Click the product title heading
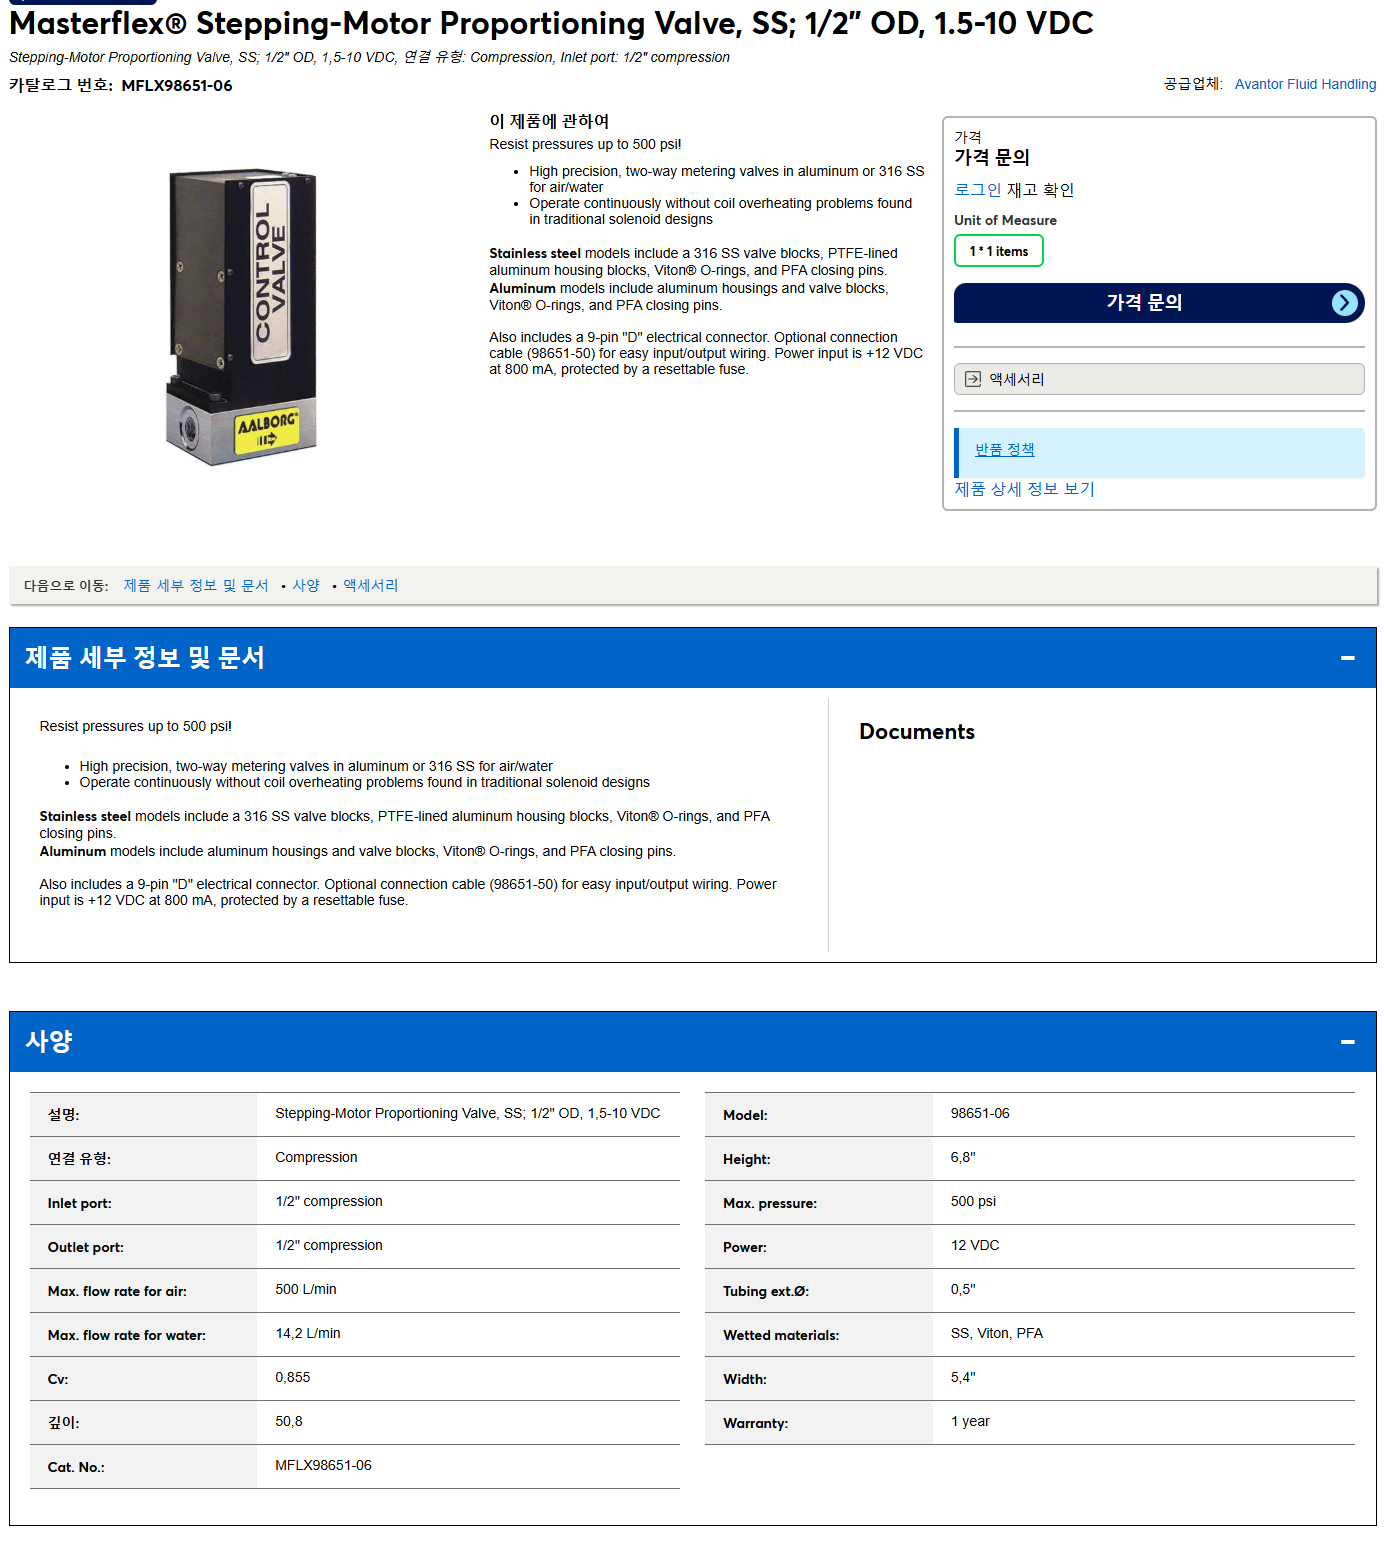 pos(551,23)
